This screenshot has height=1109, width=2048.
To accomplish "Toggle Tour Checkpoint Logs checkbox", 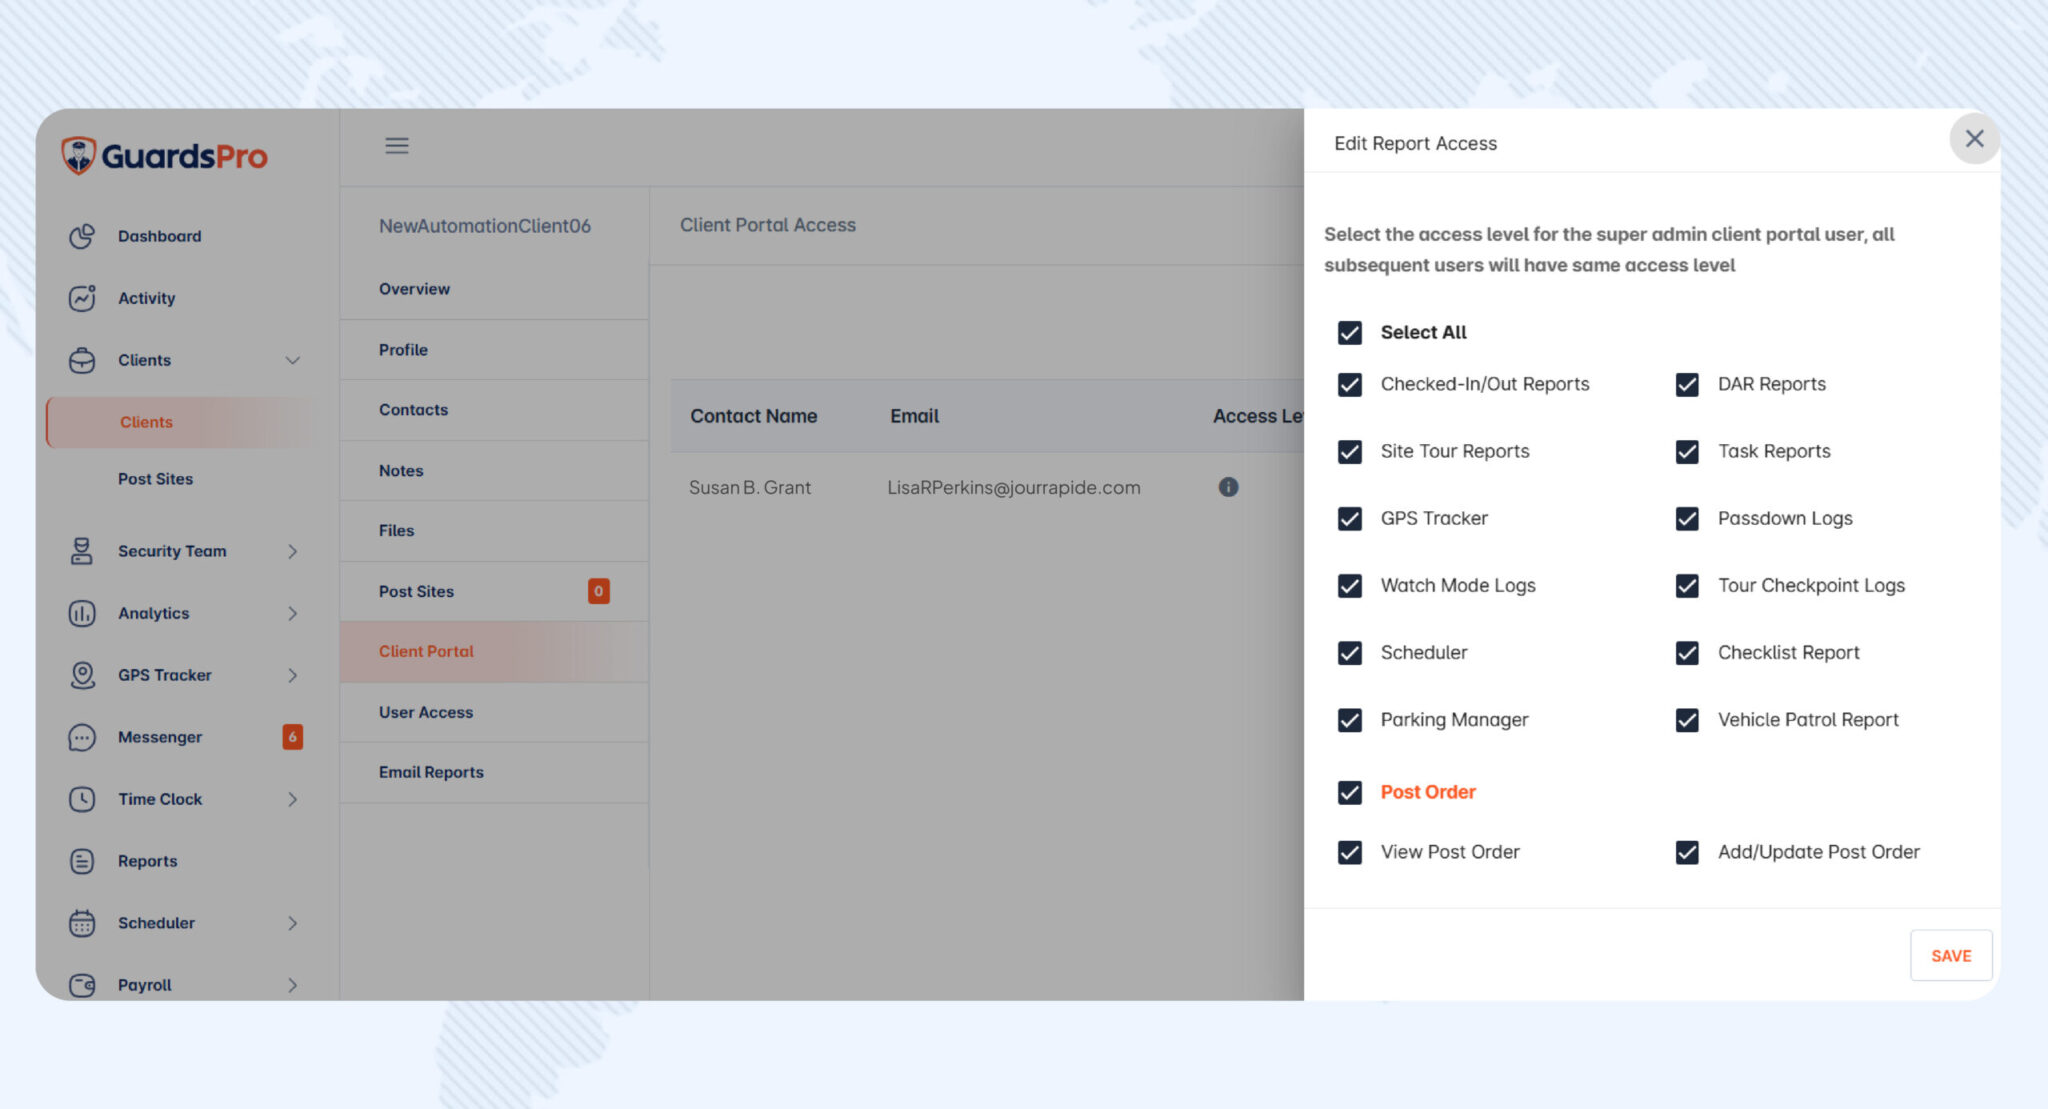I will 1687,585.
